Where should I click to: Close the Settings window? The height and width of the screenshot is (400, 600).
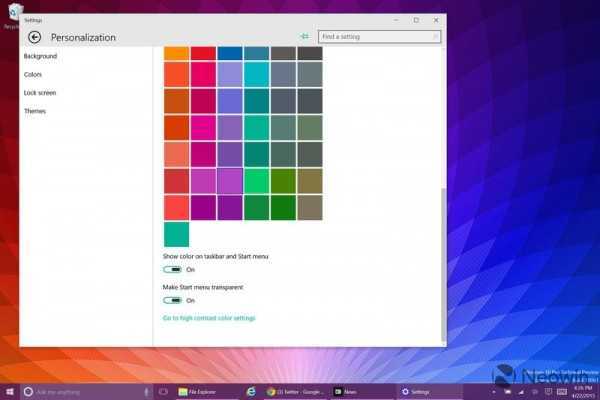[x=436, y=20]
